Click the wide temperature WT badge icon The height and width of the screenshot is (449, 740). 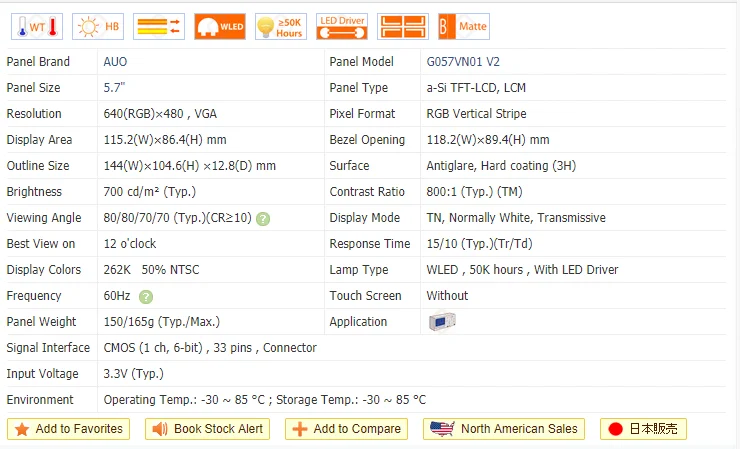[37, 26]
